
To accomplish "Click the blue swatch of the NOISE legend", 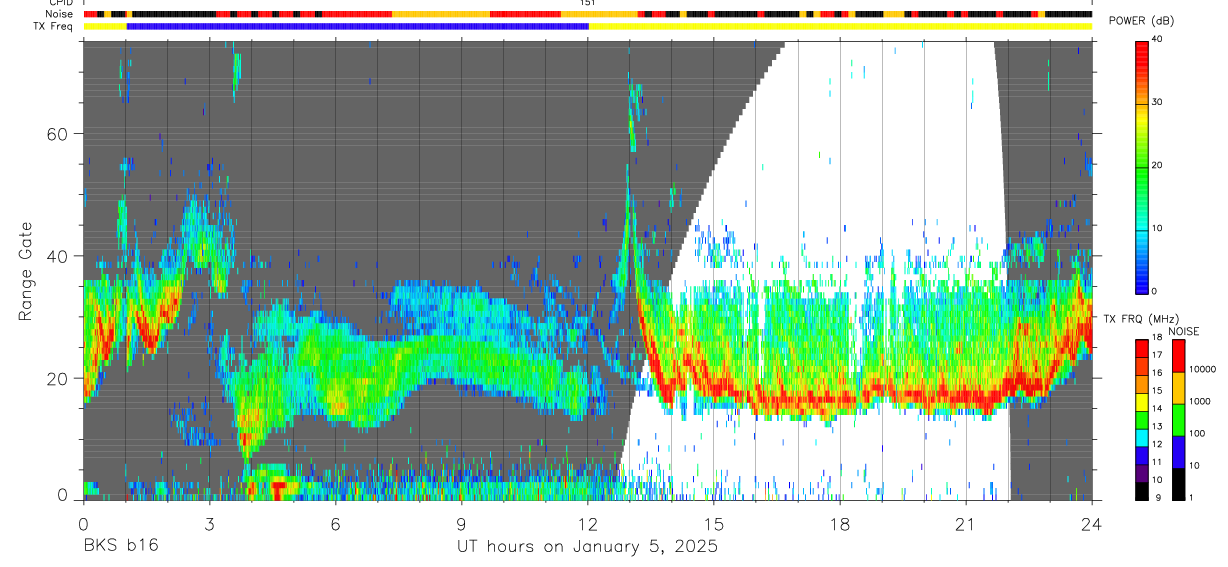I will [1178, 452].
